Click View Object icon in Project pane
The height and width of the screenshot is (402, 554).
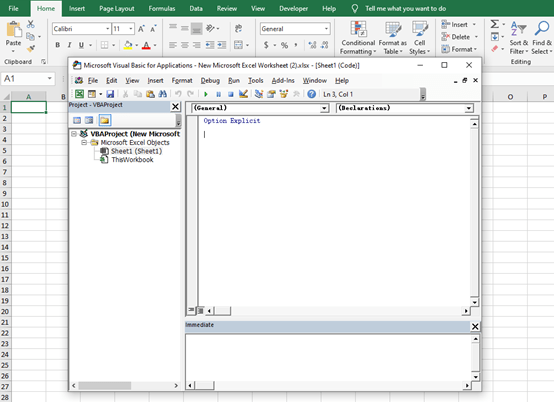point(89,120)
